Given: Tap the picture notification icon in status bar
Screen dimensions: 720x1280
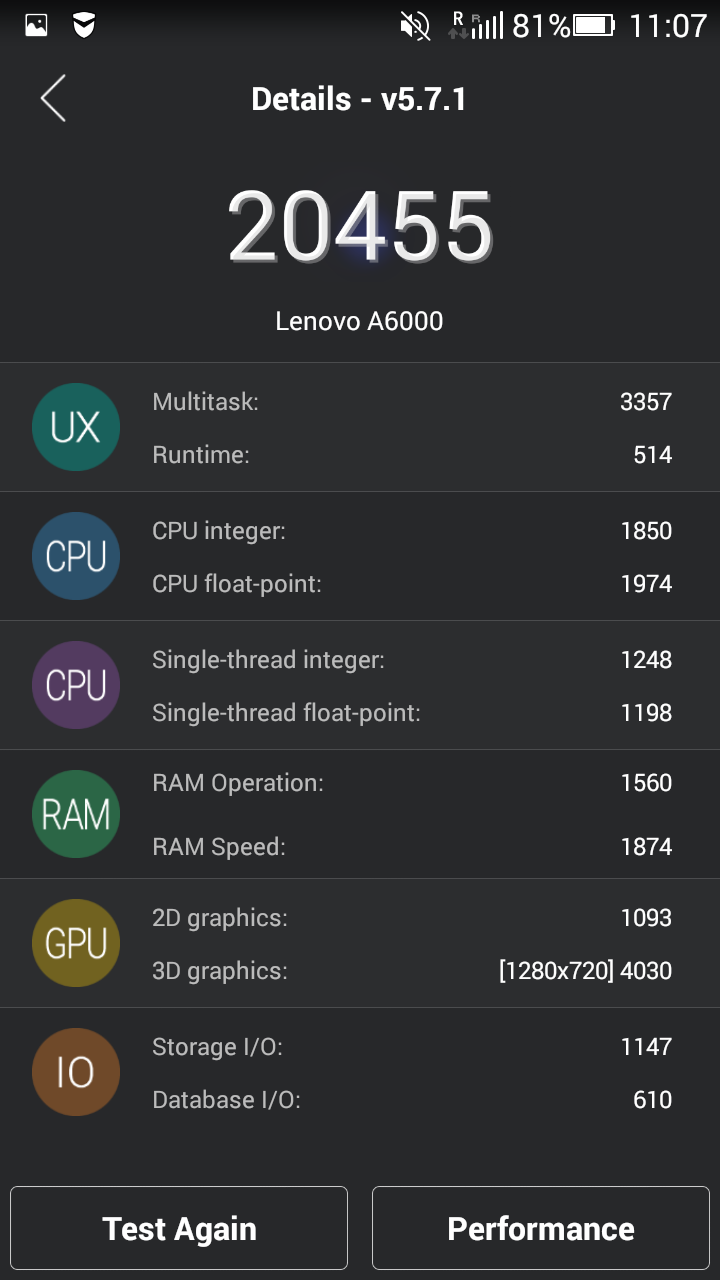Looking at the screenshot, I should coord(36,25).
